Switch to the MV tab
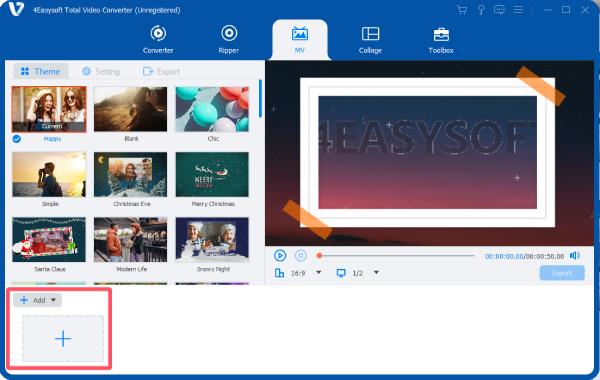This screenshot has width=600, height=380. [x=300, y=40]
